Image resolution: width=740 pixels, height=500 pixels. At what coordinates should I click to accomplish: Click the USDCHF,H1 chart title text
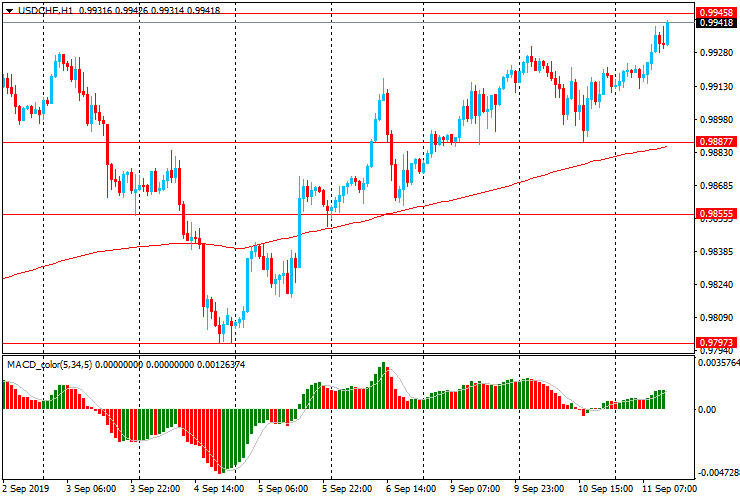point(45,10)
